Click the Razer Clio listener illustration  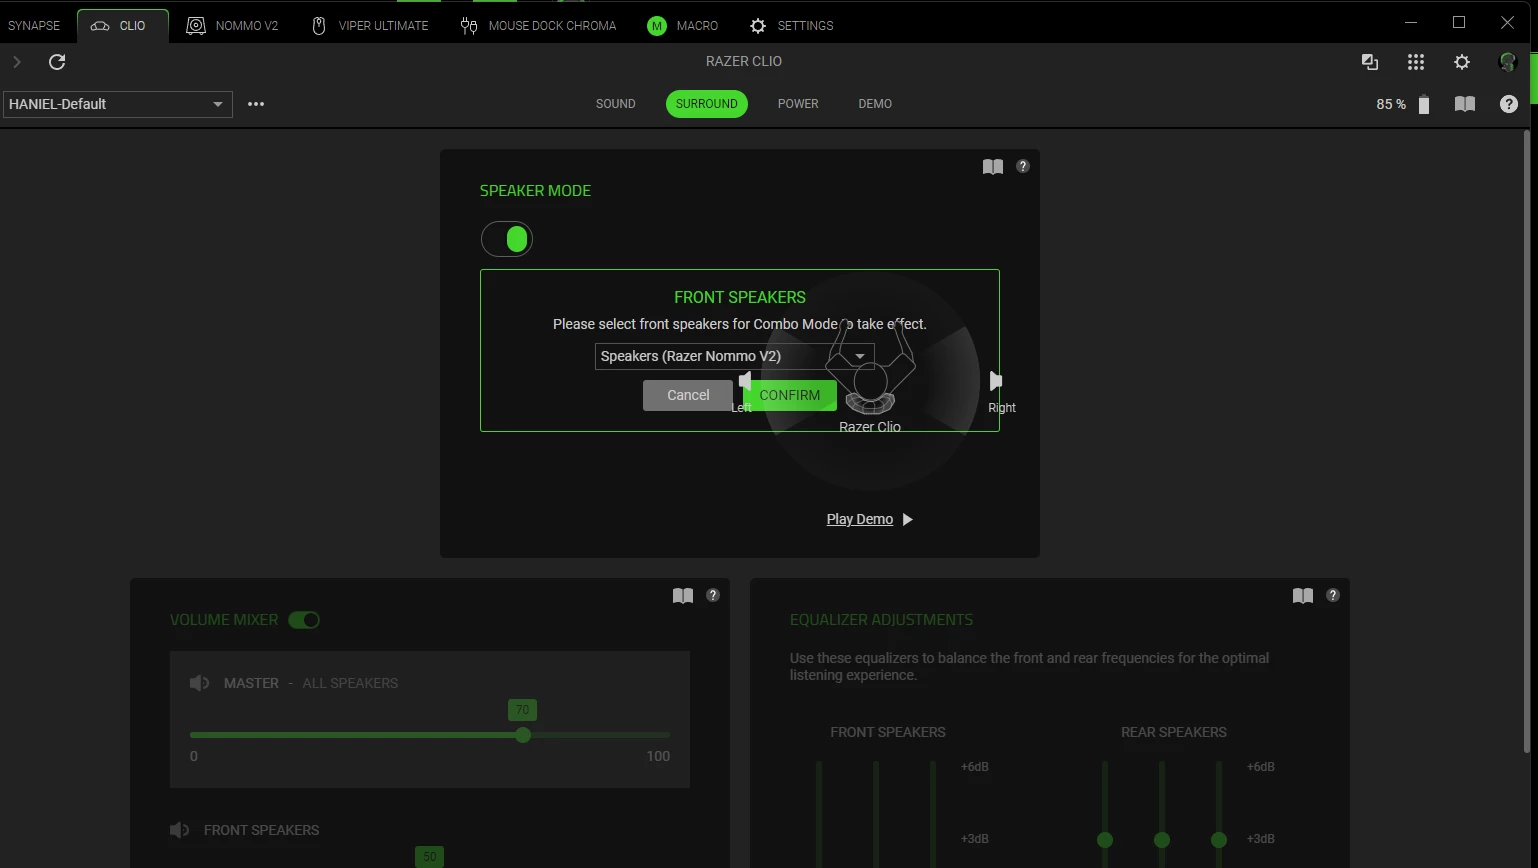point(870,368)
